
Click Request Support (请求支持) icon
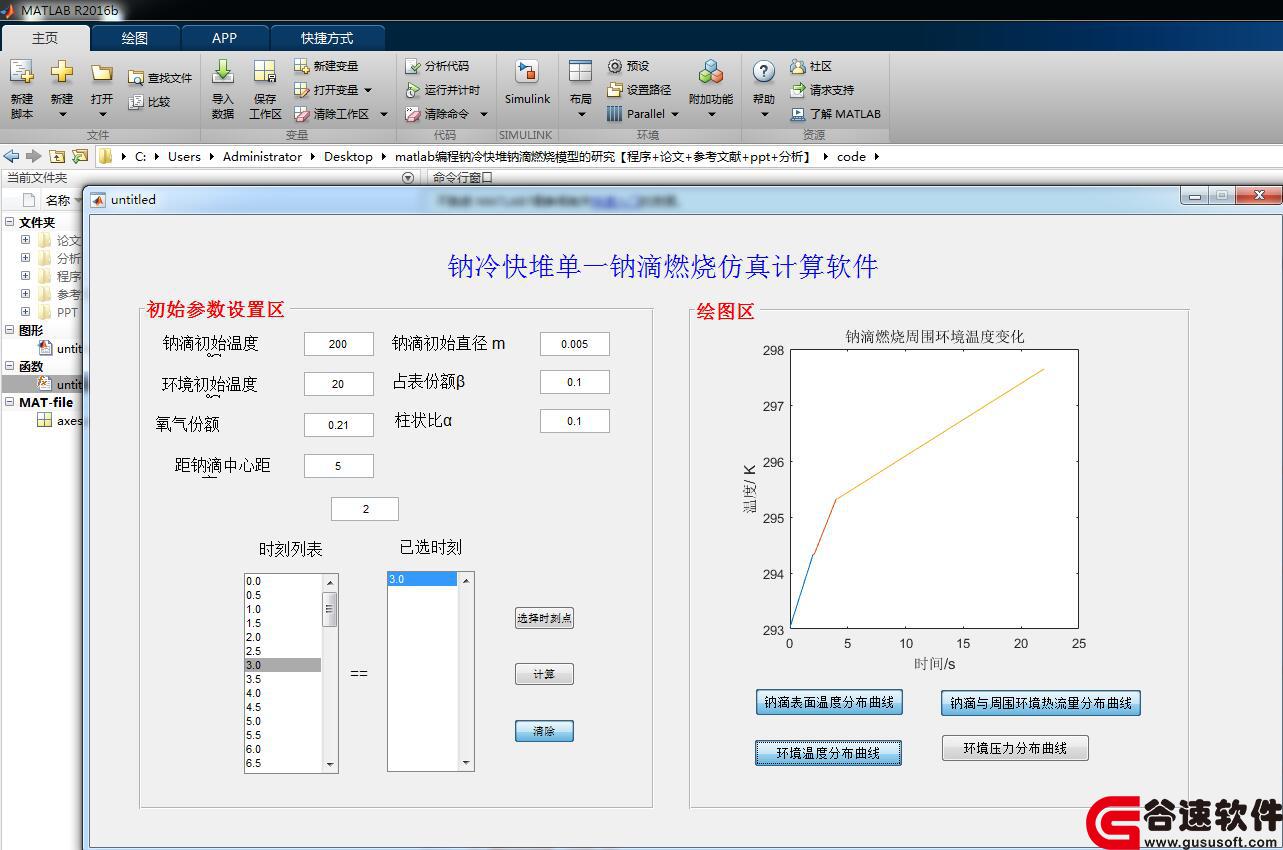pyautogui.click(x=798, y=90)
